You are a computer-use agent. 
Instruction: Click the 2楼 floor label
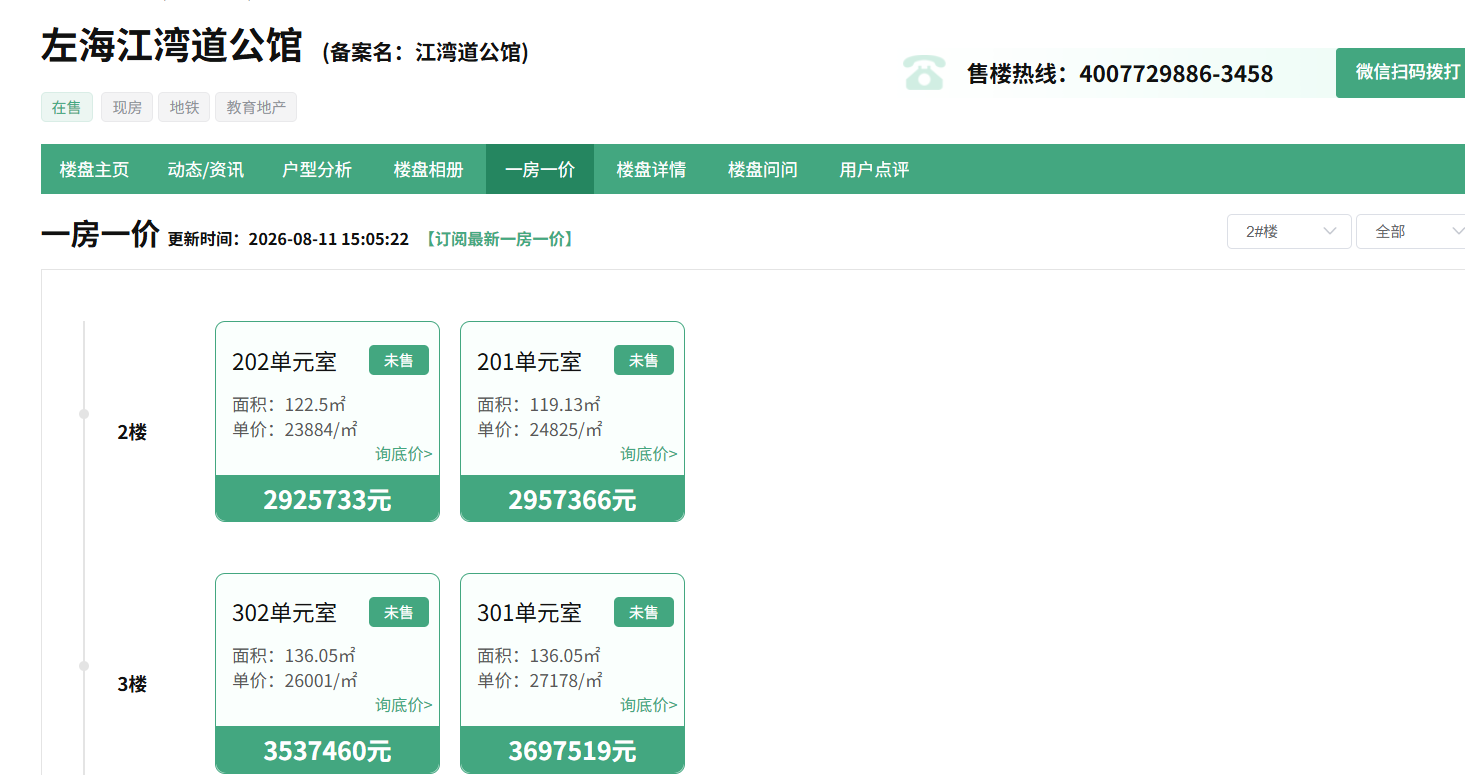[x=132, y=433]
